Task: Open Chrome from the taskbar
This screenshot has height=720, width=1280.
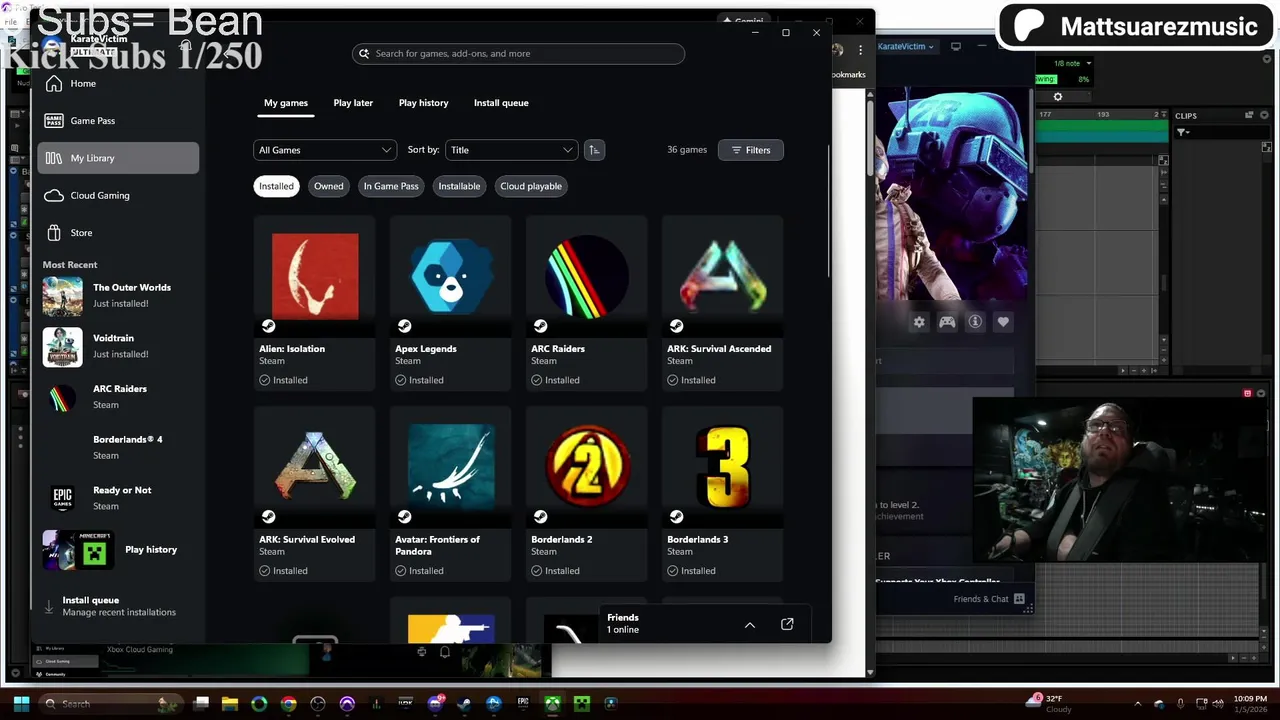Action: coord(289,704)
